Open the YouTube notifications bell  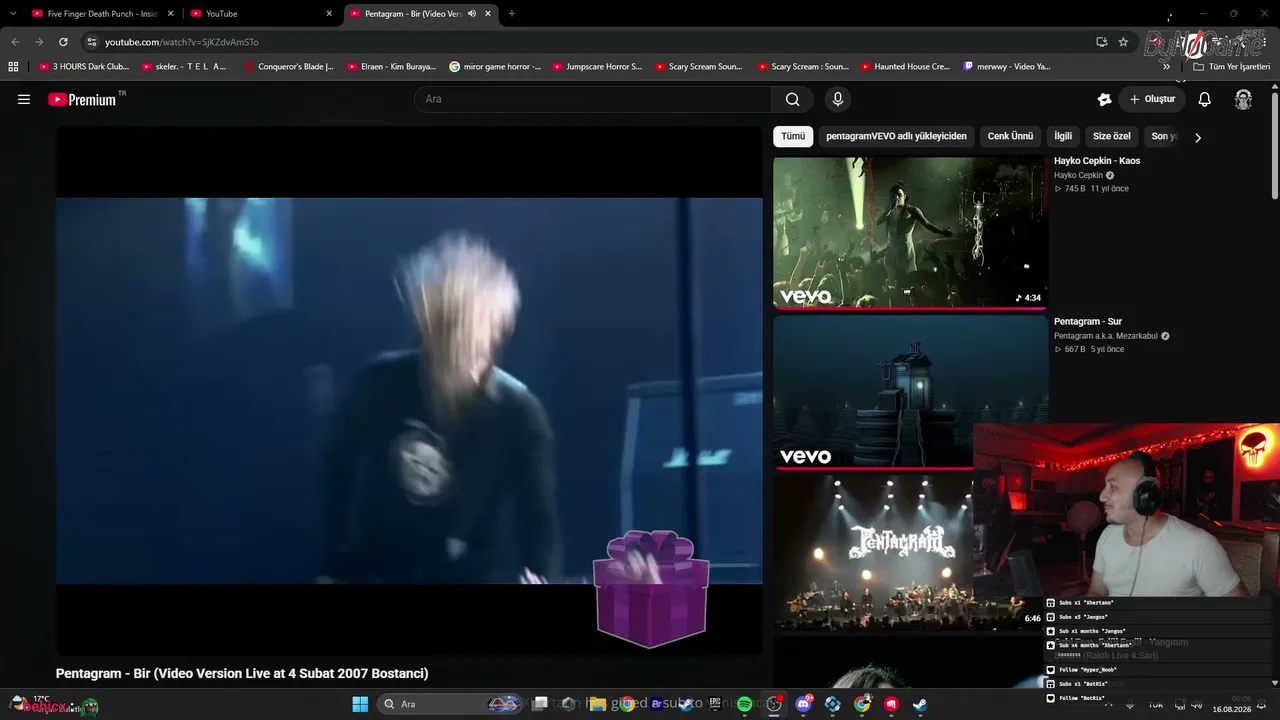pyautogui.click(x=1205, y=99)
